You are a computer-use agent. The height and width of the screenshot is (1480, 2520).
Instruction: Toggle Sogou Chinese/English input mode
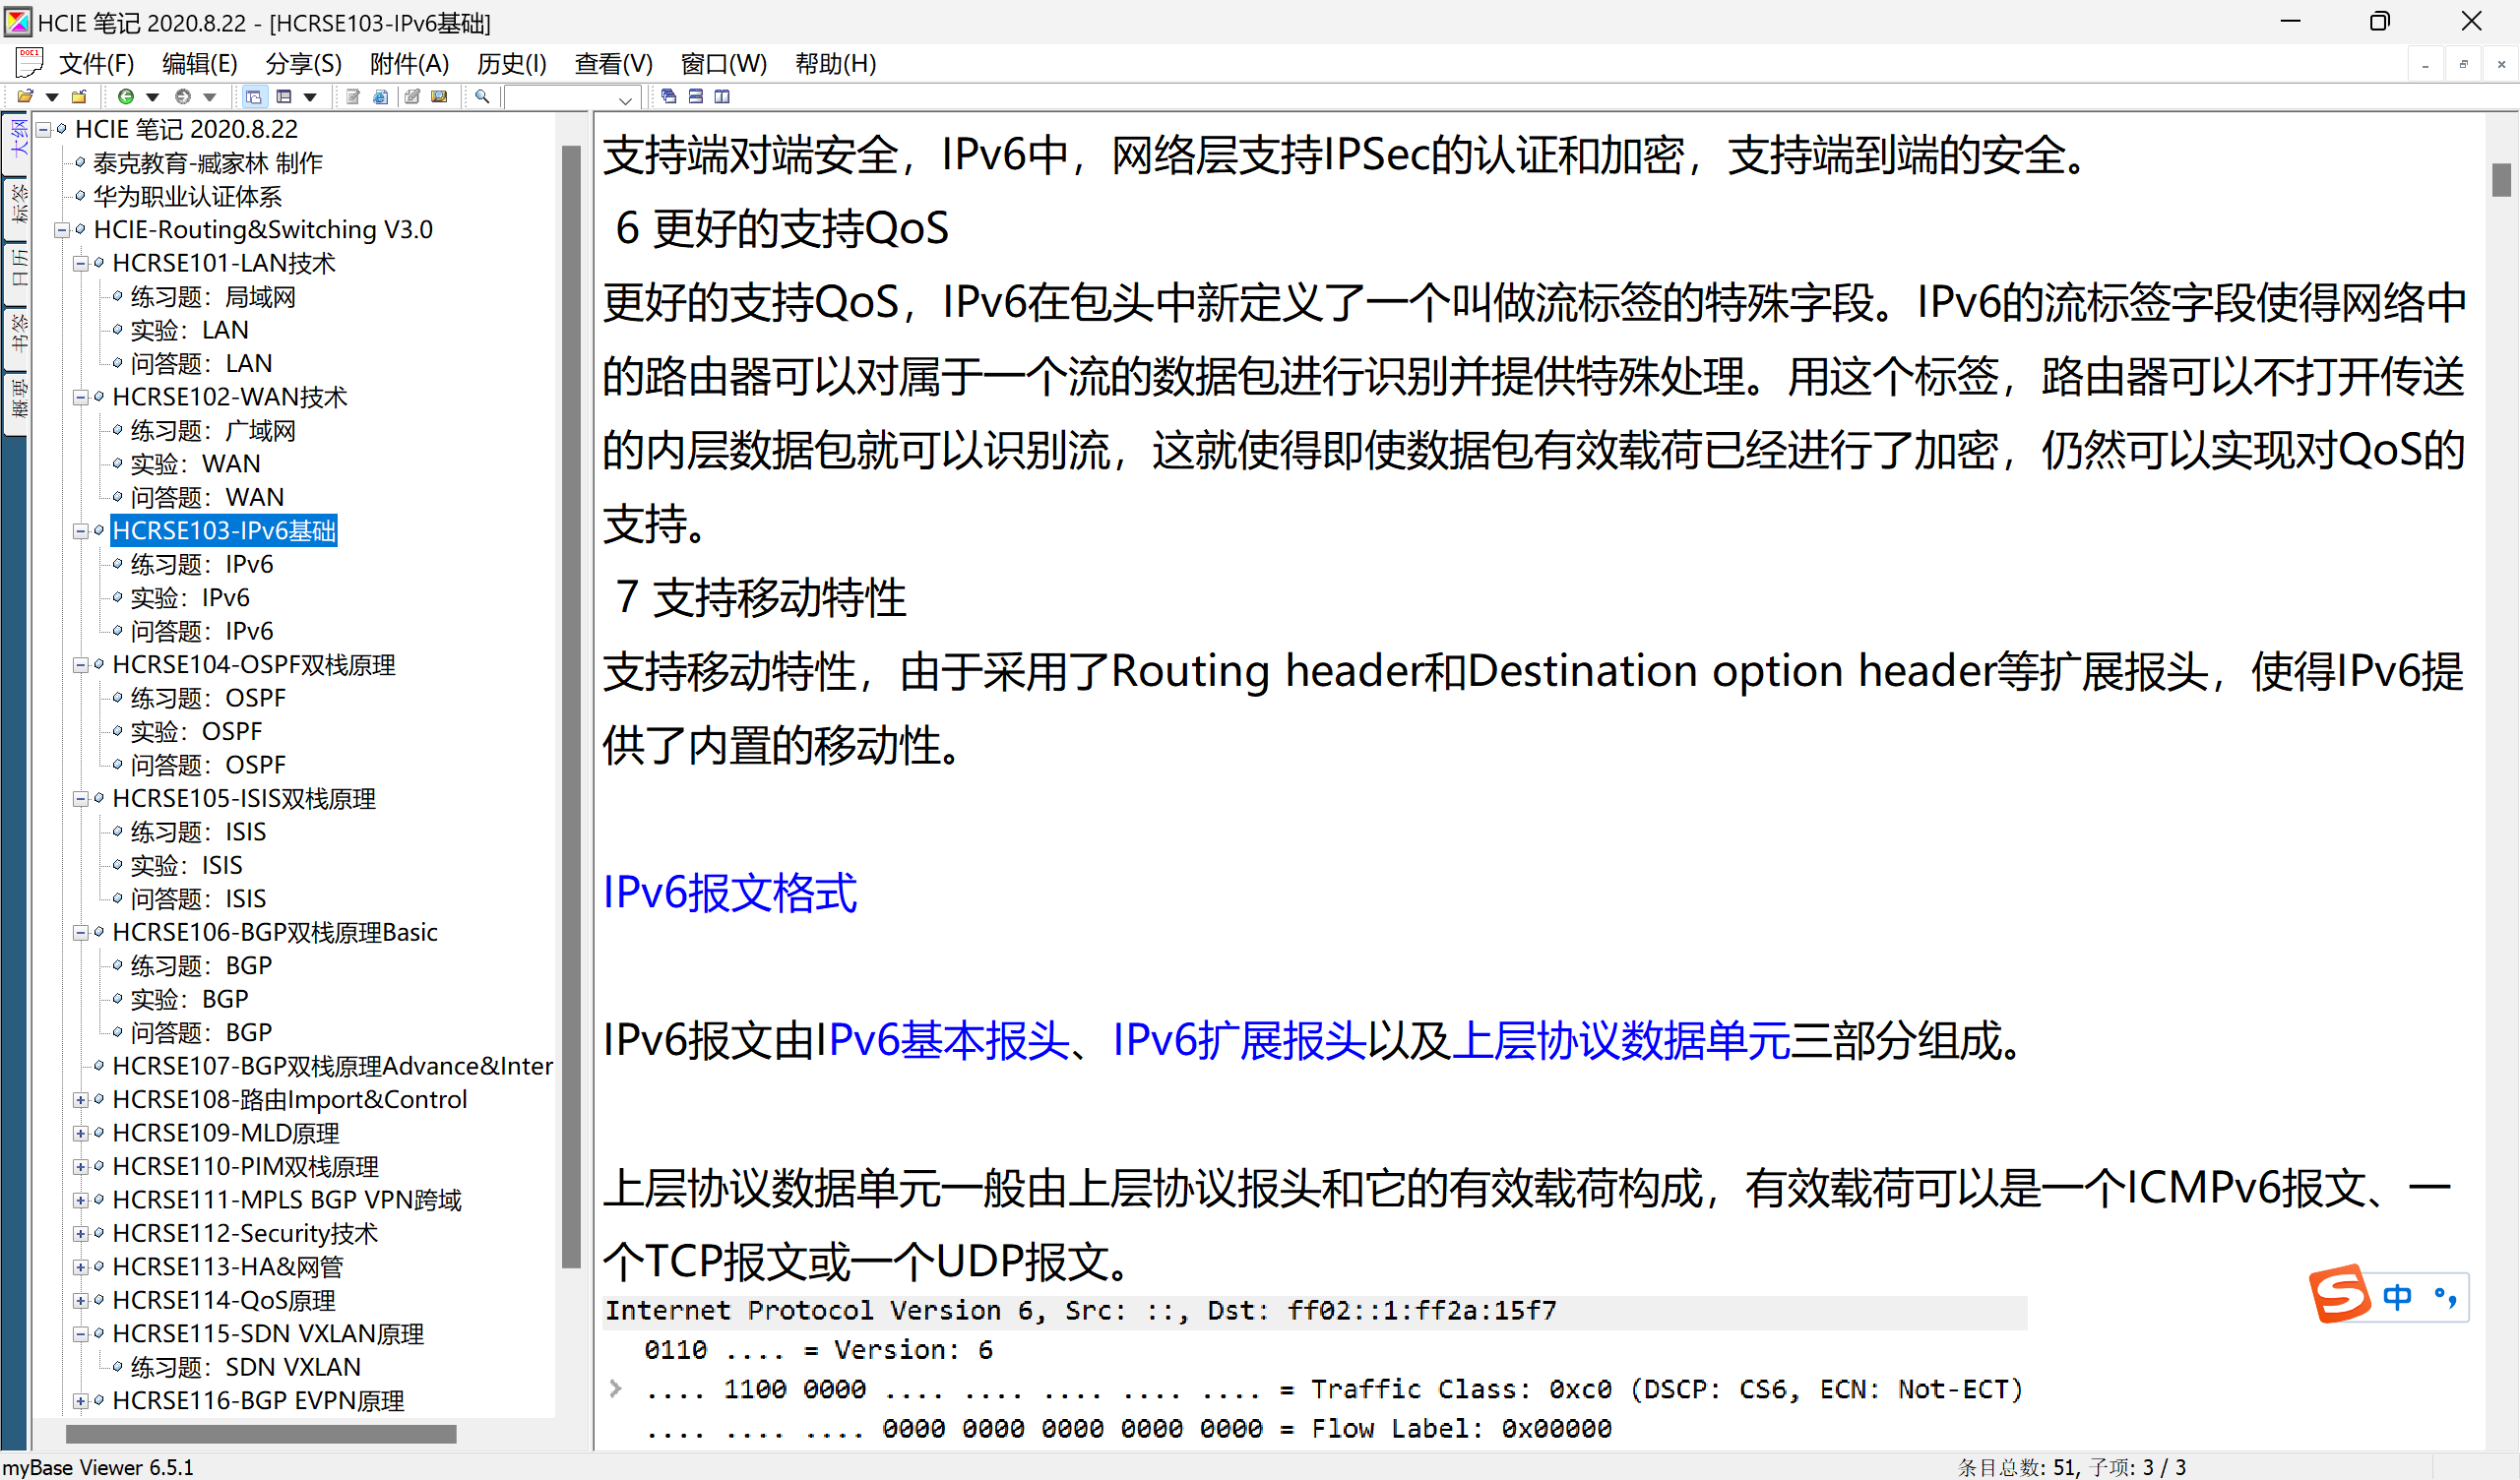tap(2397, 1297)
